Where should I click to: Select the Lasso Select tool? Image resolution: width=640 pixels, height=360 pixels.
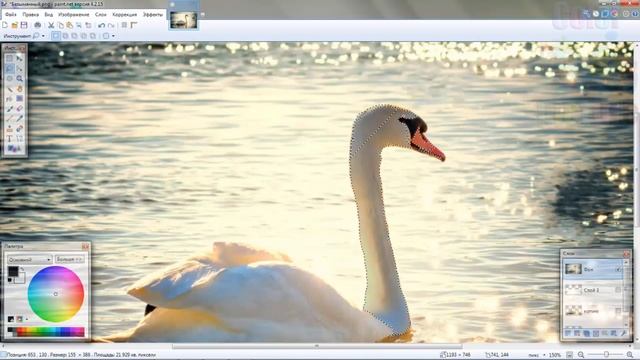9,68
